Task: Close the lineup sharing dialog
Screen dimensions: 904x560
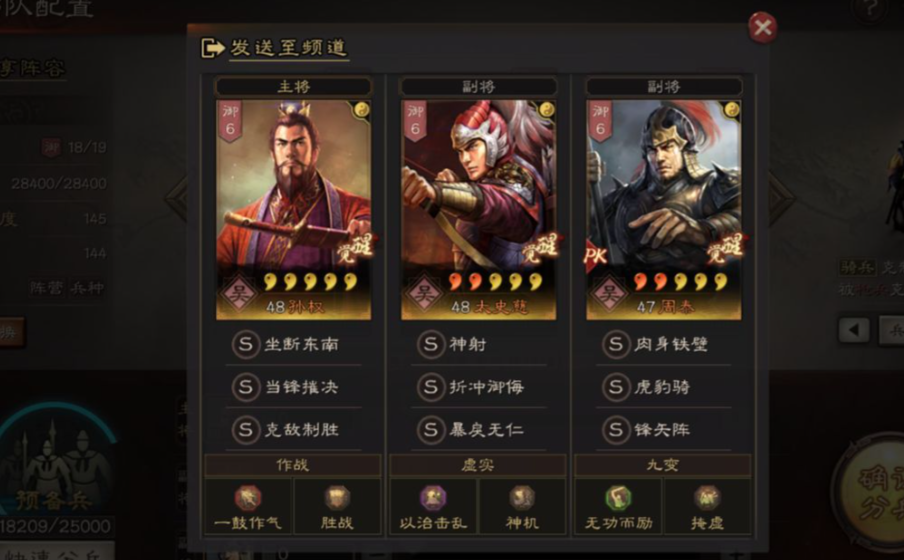Action: (762, 27)
